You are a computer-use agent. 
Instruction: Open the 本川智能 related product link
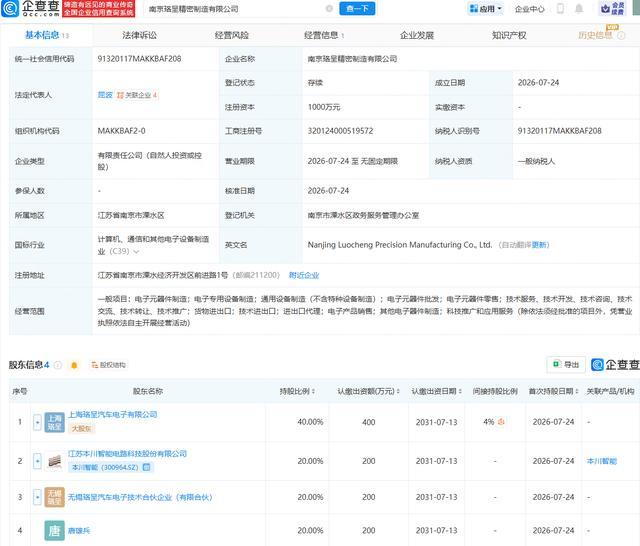[x=602, y=461]
